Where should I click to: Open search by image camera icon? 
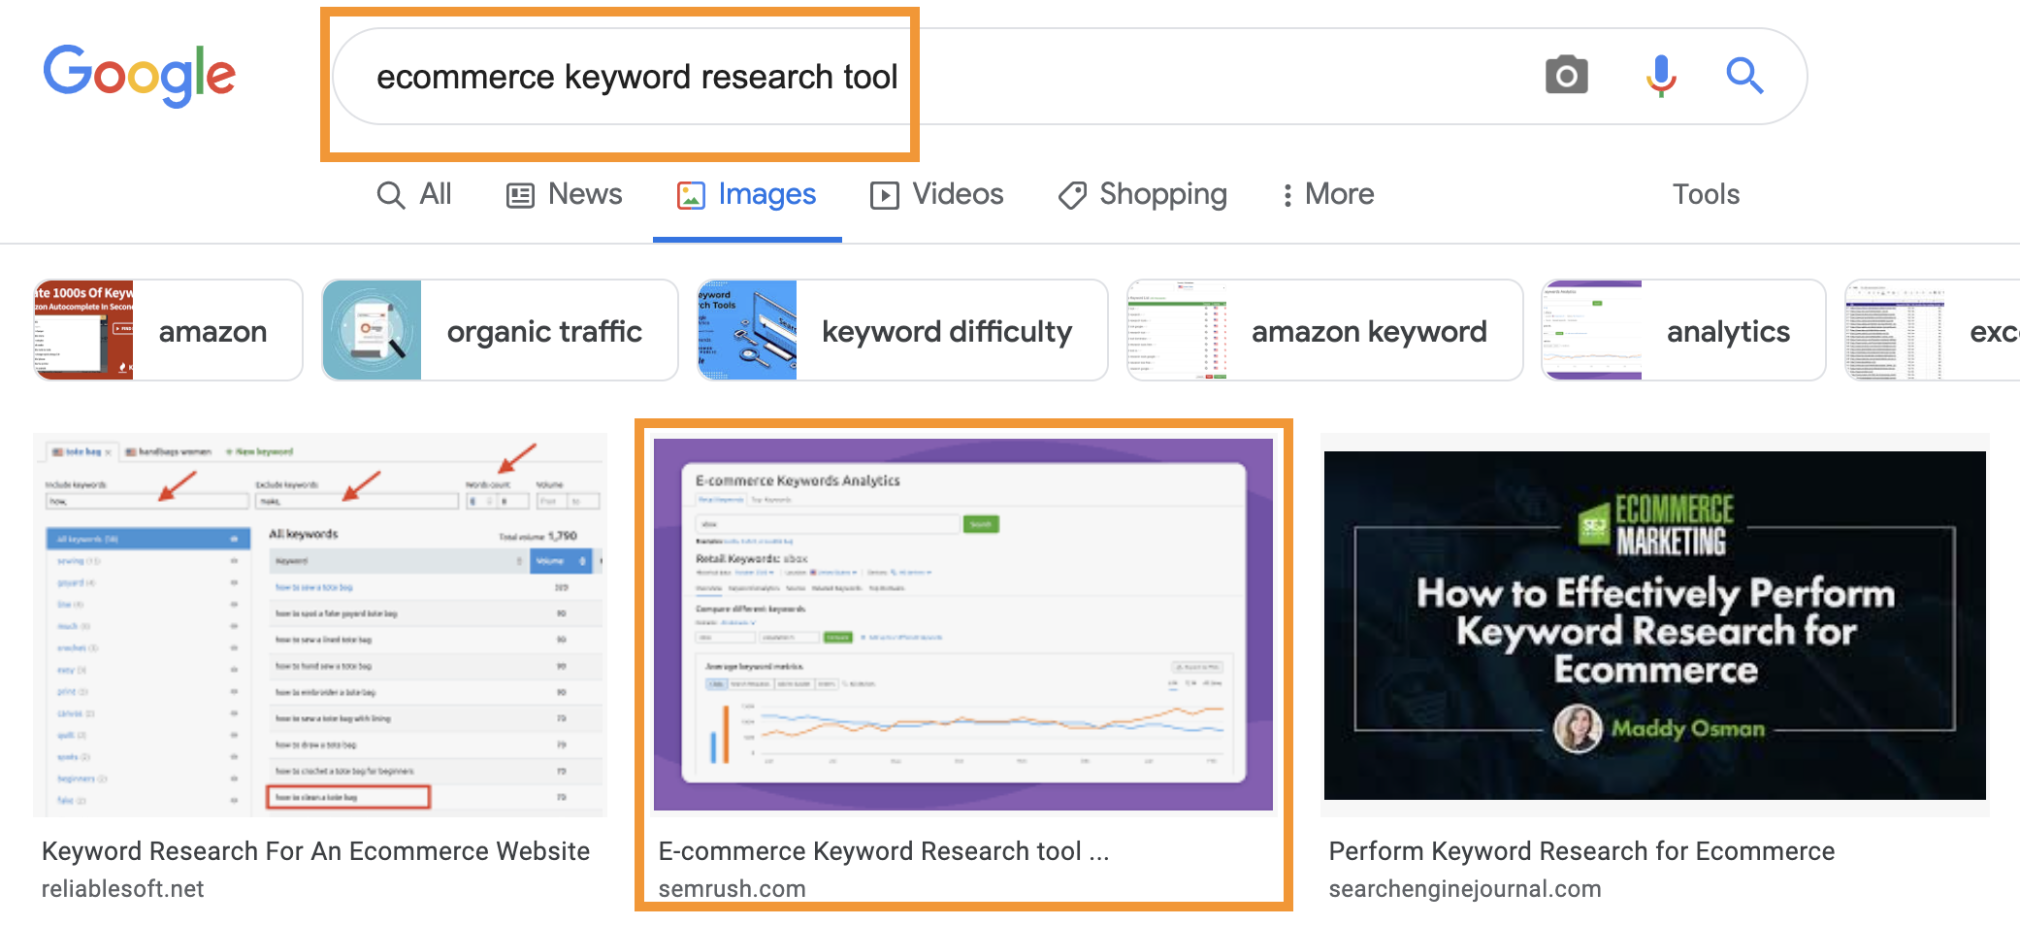(1566, 76)
